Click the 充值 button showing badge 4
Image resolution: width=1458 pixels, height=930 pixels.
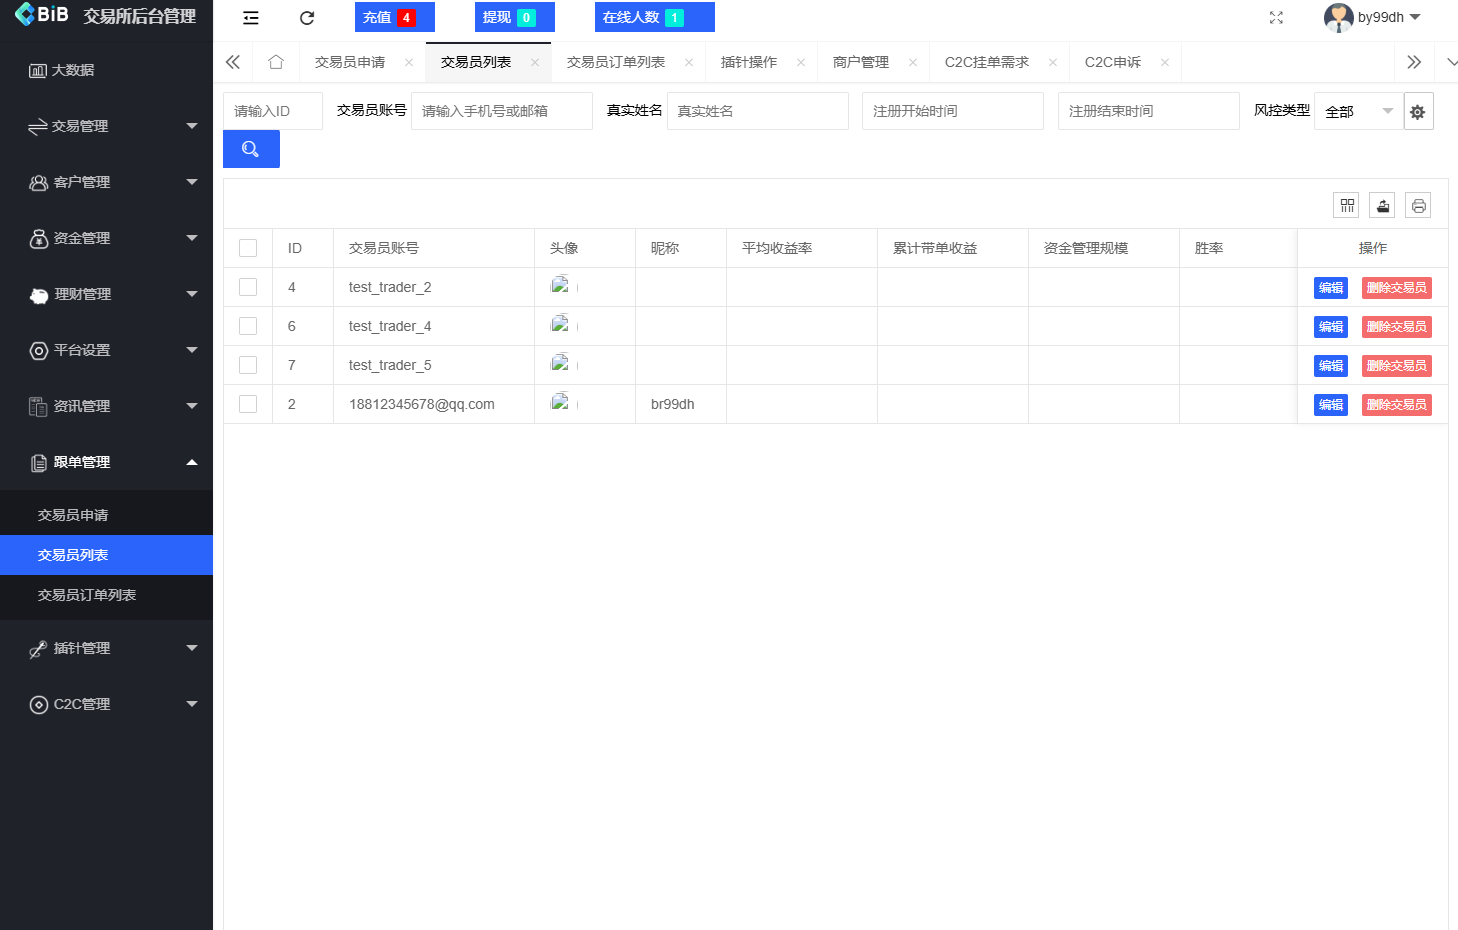[x=394, y=17]
